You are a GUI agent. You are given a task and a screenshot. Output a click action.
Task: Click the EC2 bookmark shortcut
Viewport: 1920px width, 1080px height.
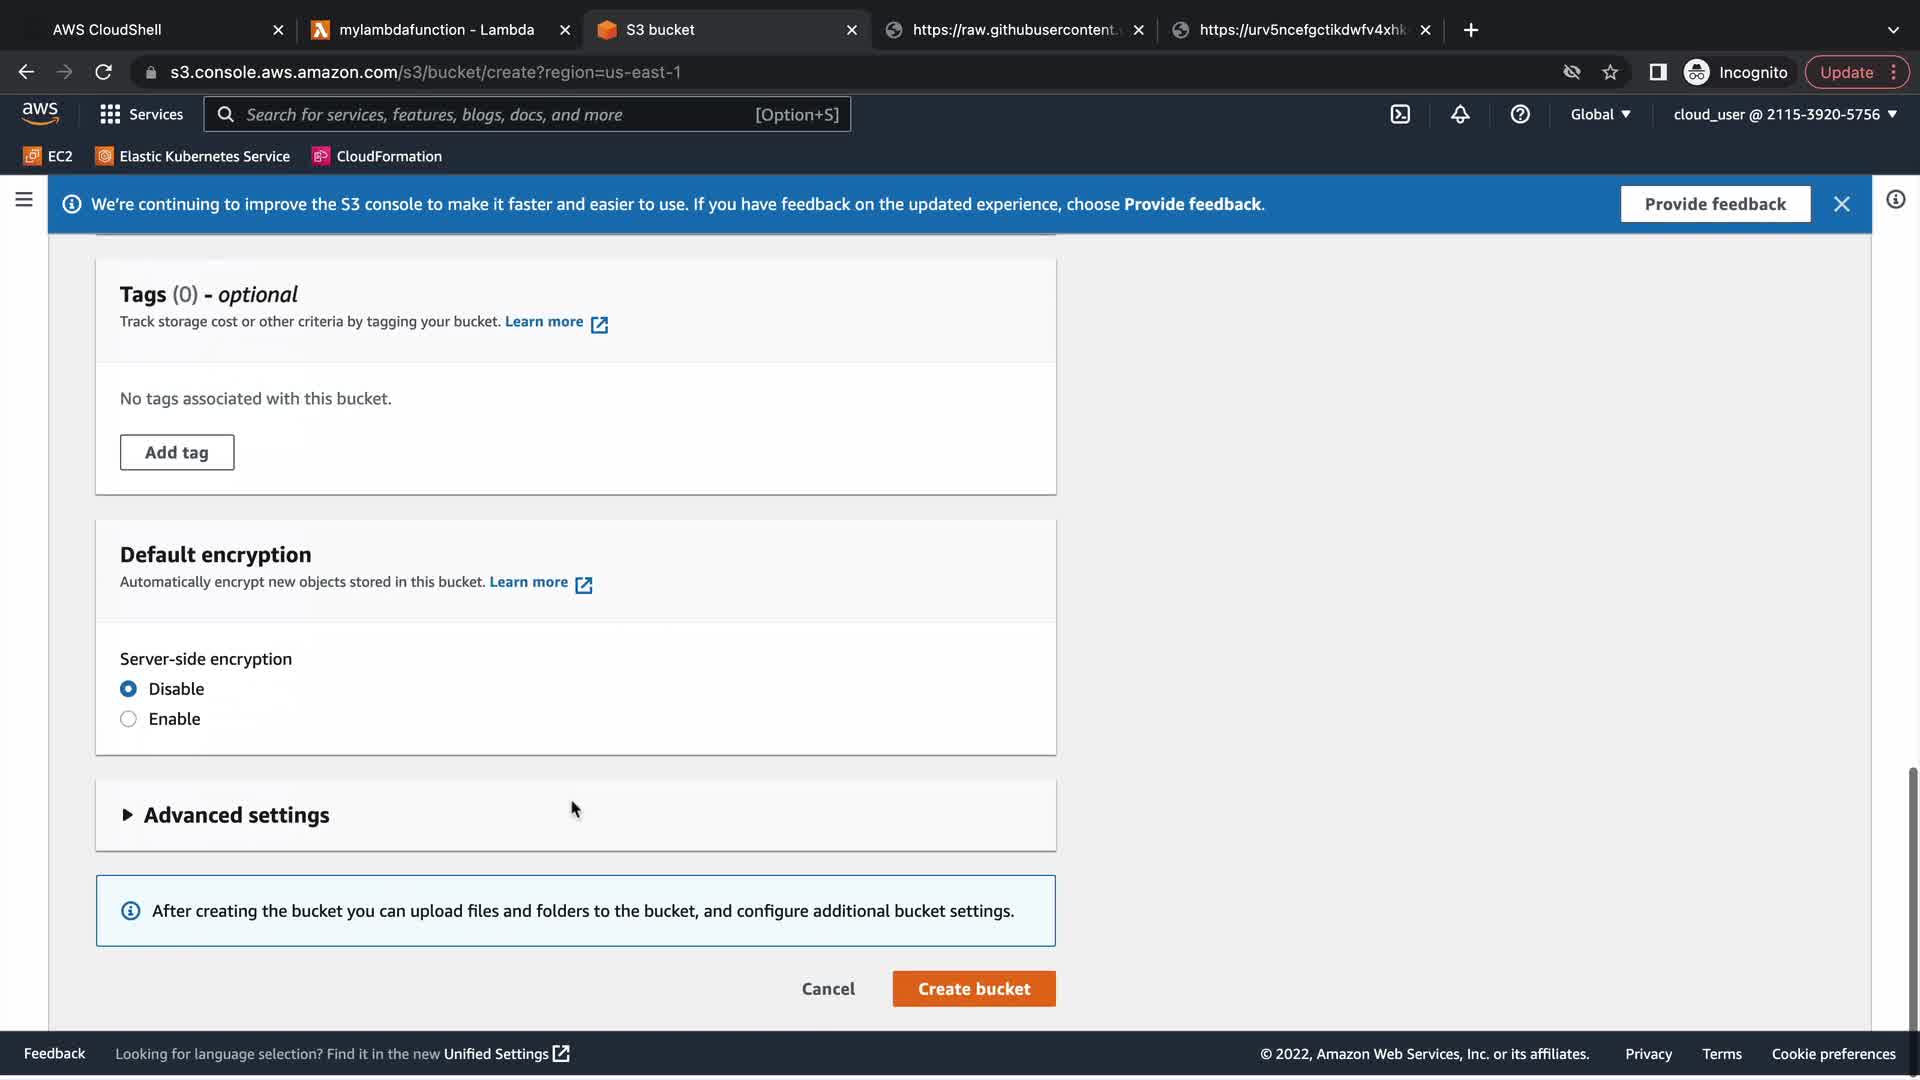coord(48,156)
